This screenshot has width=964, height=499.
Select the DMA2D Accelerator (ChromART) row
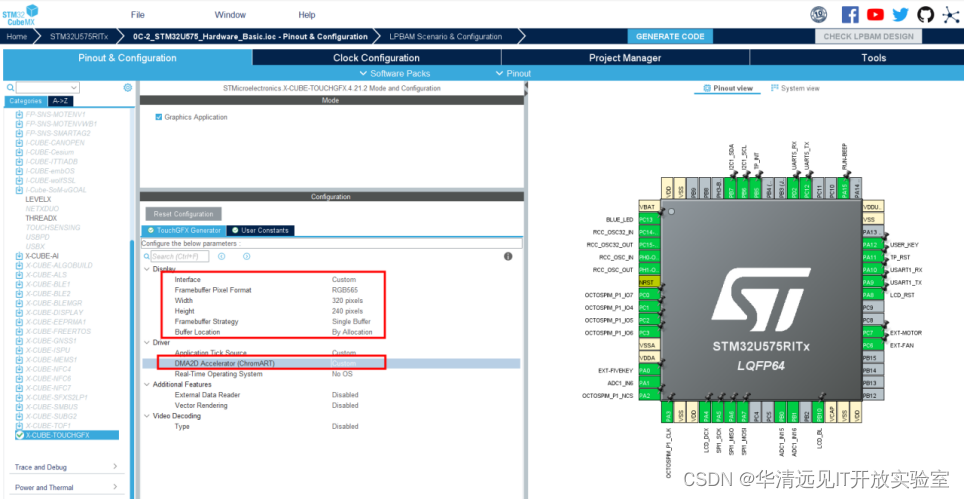click(x=331, y=363)
